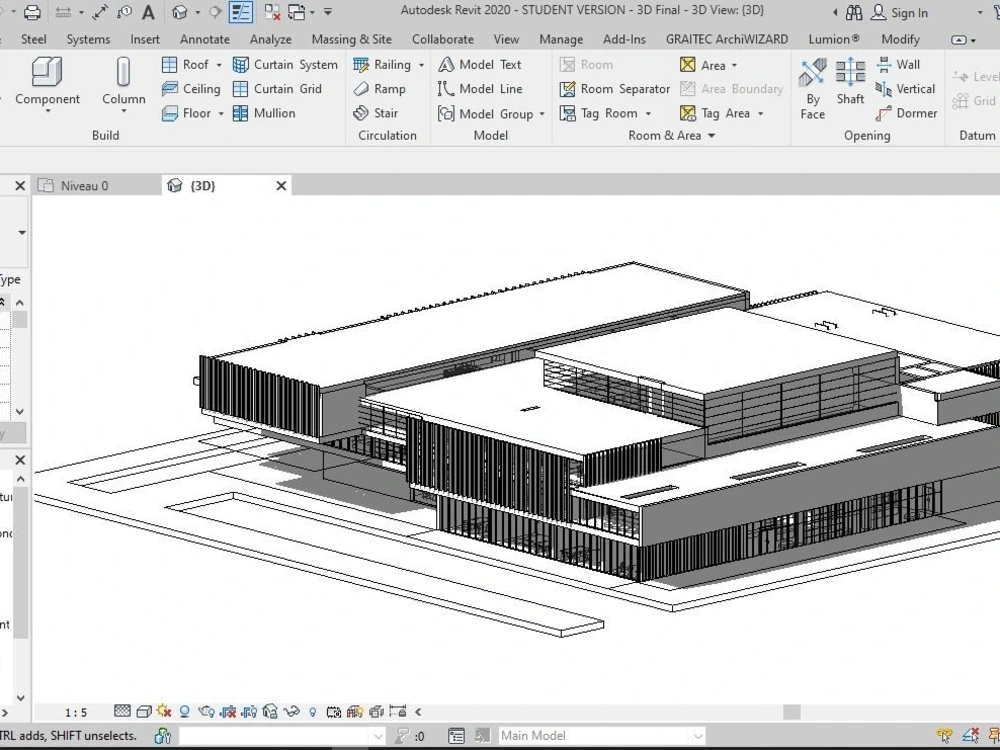Open the Modify ribbon tab
This screenshot has height=750, width=1000.
click(x=900, y=39)
